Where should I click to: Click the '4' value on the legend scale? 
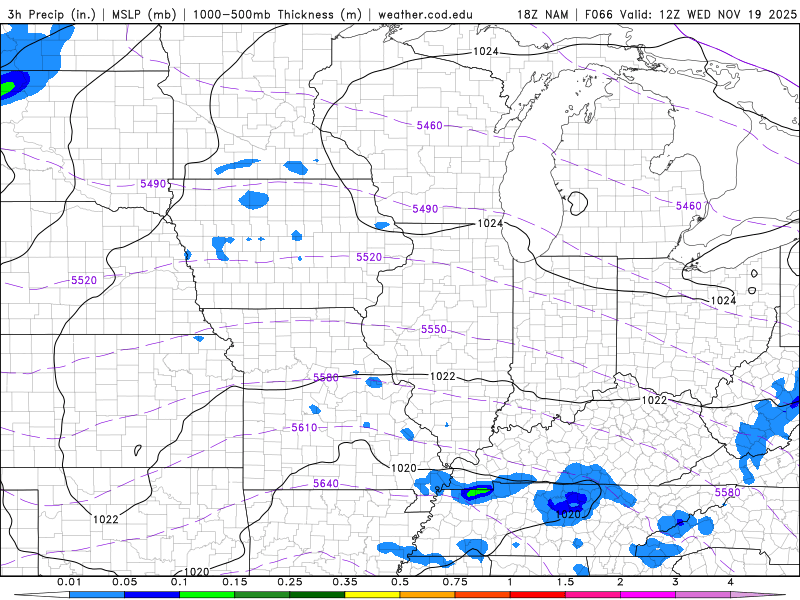click(731, 582)
